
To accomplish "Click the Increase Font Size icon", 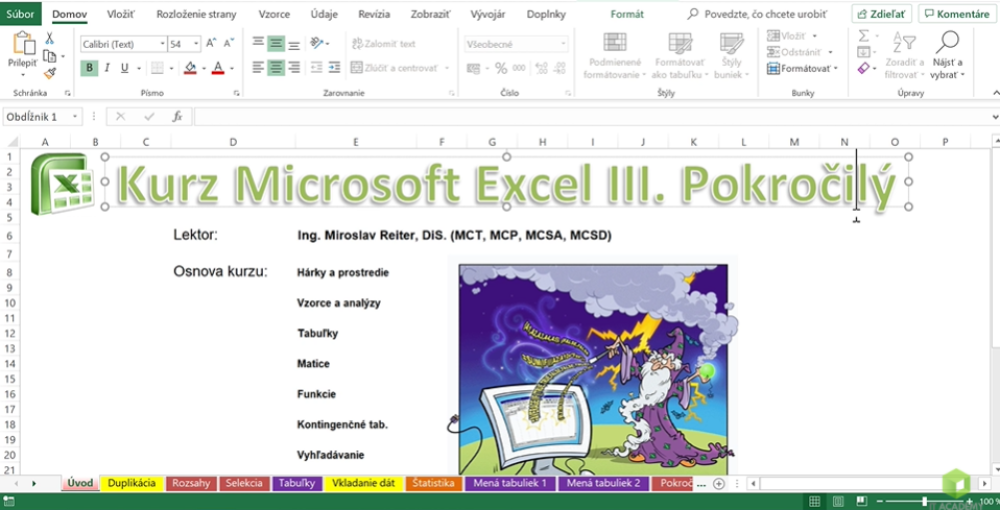I will click(x=210, y=44).
